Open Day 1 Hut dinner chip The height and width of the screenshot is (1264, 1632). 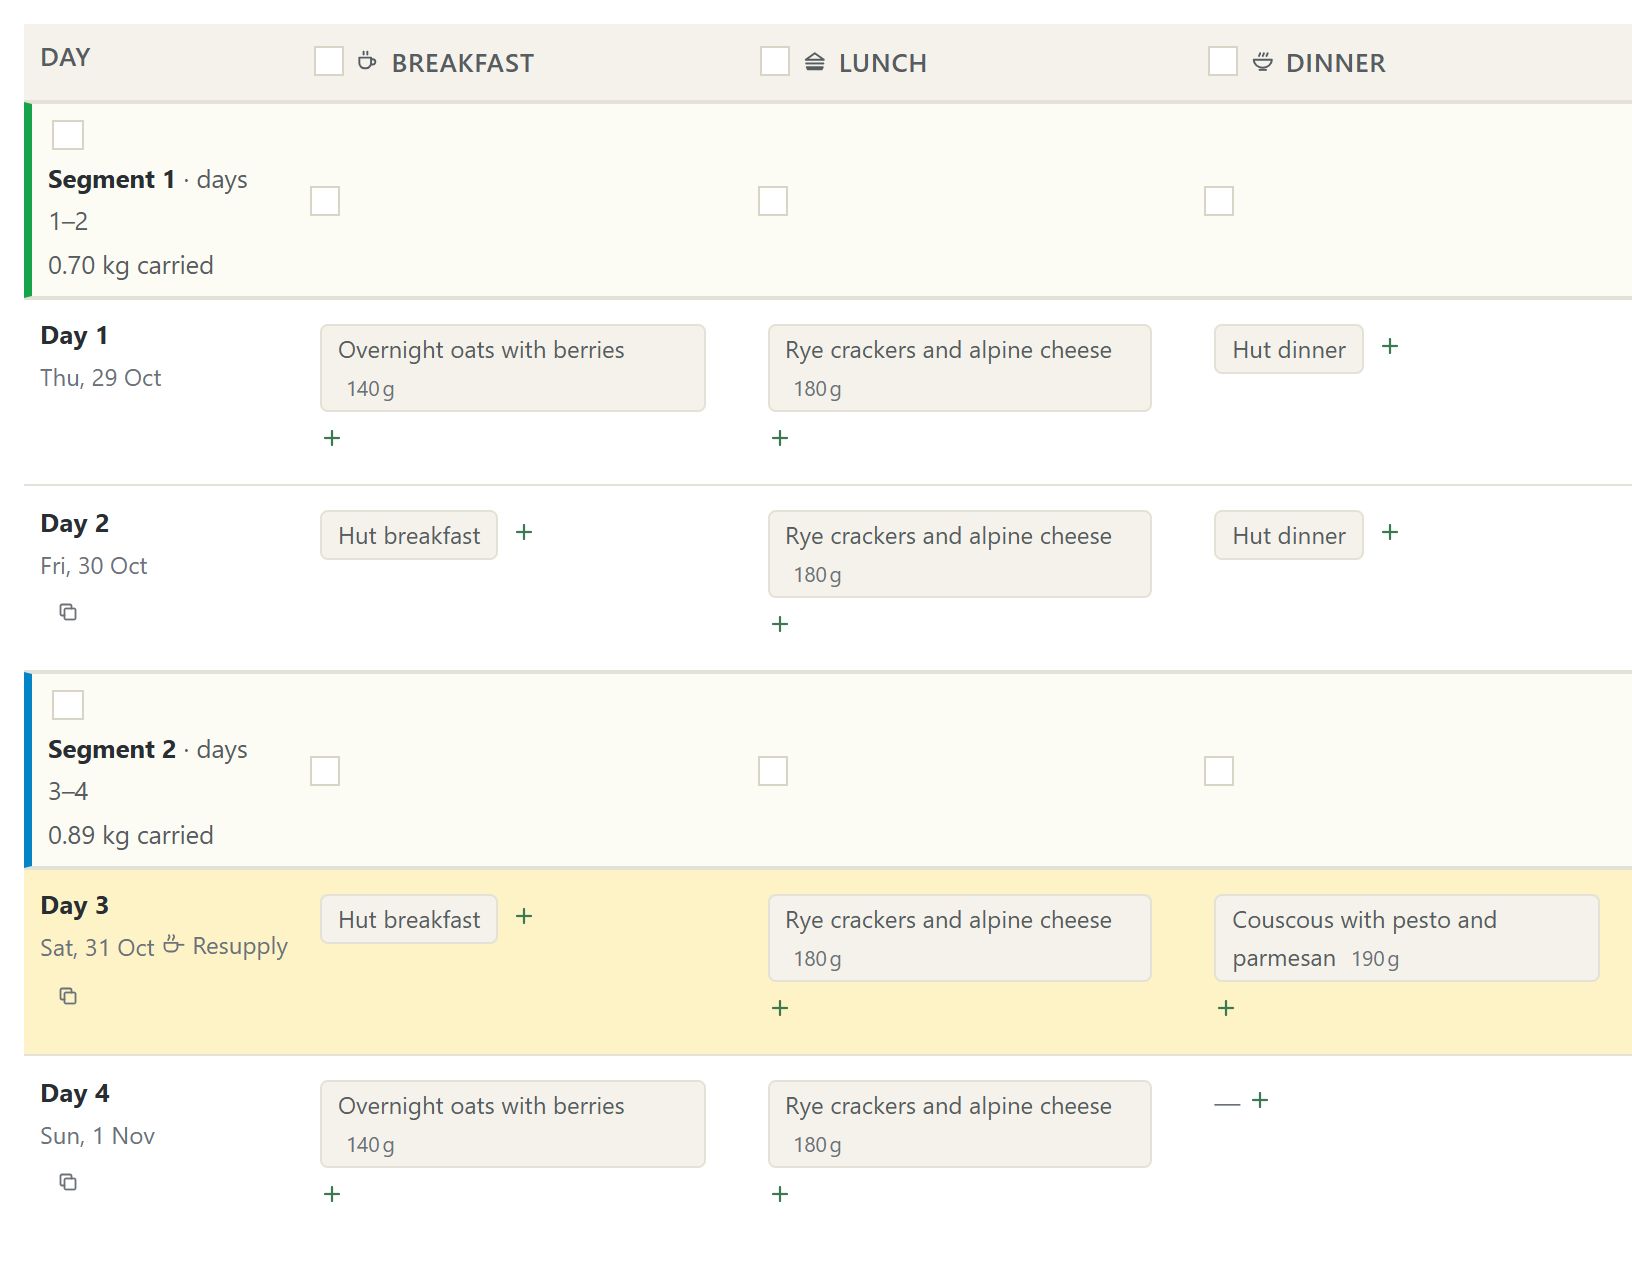(1289, 349)
